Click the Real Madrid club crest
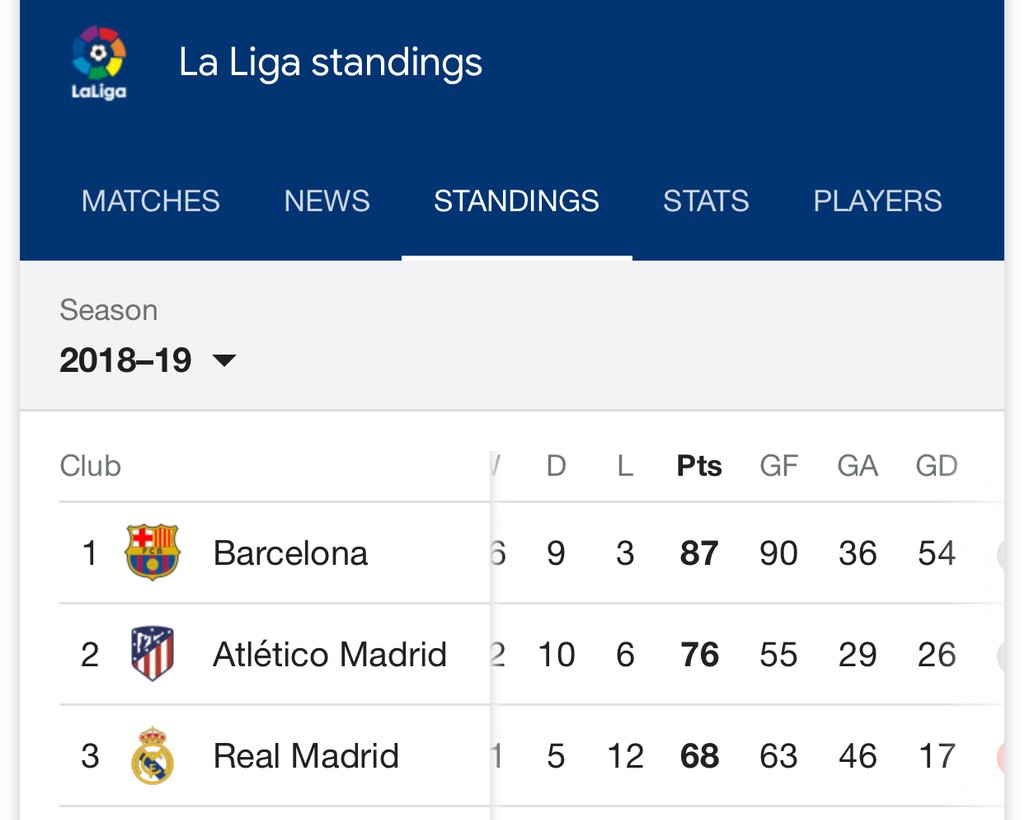1024x820 pixels. [152, 755]
